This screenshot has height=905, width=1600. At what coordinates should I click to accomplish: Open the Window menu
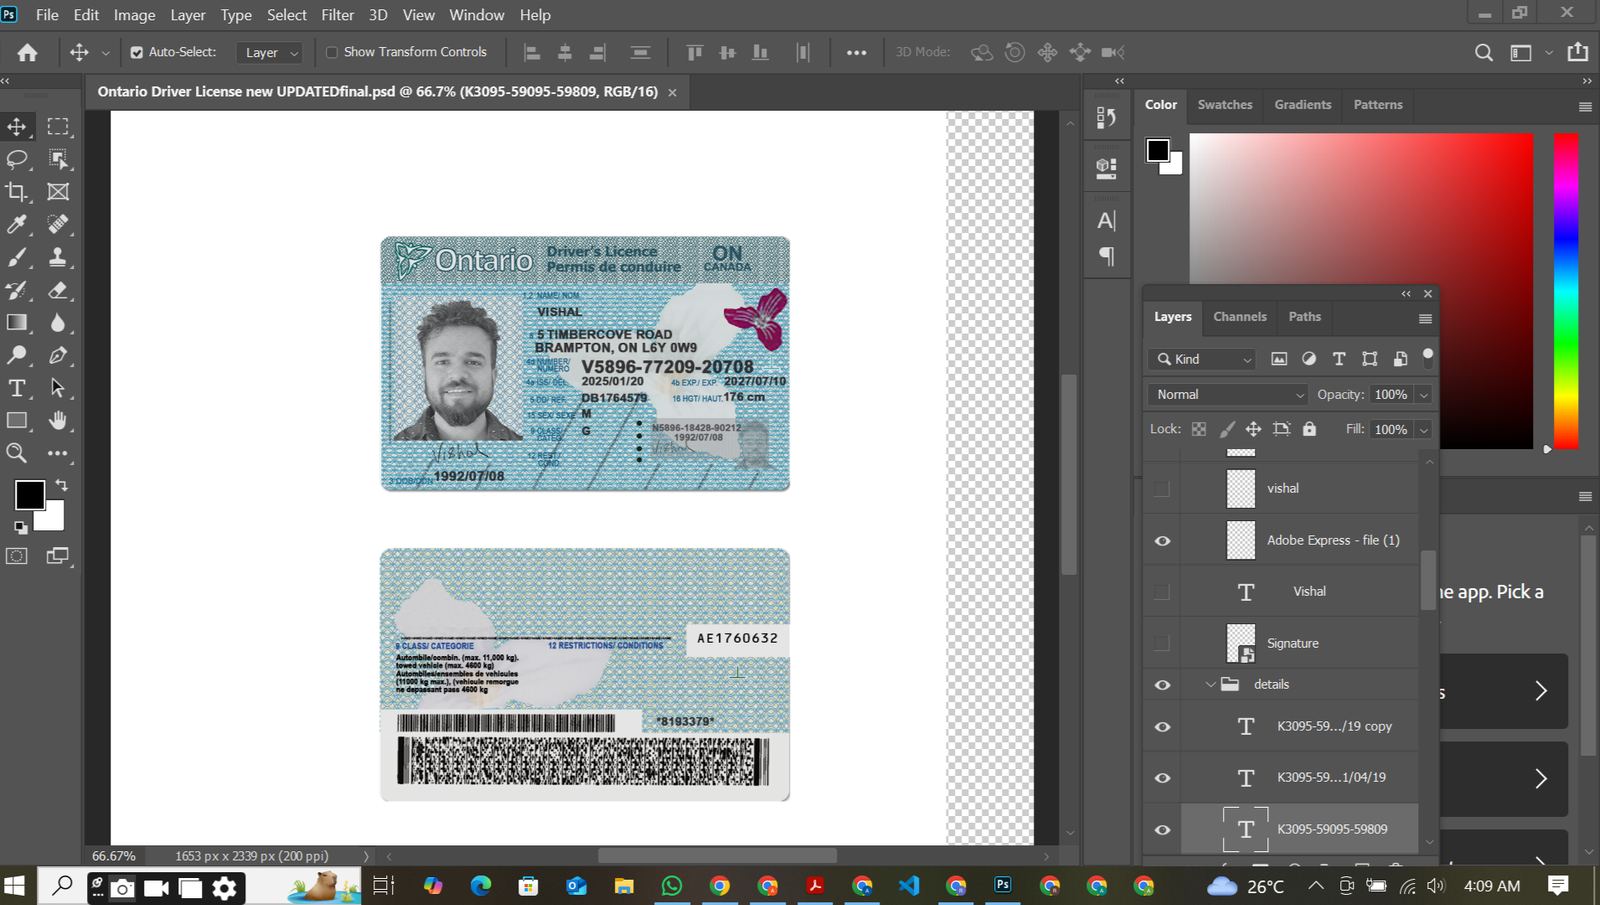pos(477,15)
